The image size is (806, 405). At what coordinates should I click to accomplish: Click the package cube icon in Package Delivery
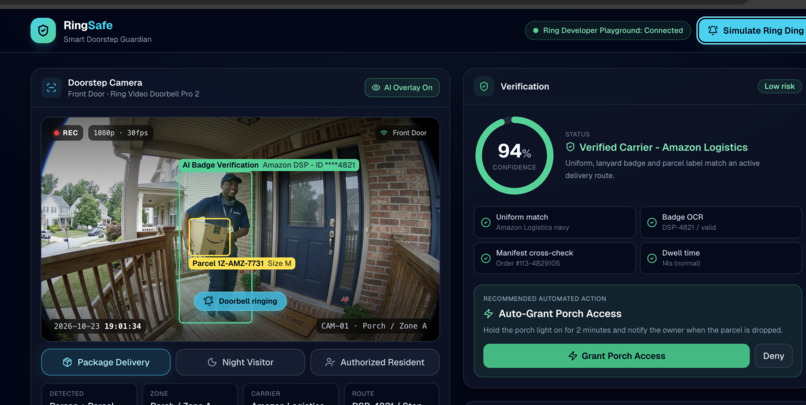click(x=67, y=362)
